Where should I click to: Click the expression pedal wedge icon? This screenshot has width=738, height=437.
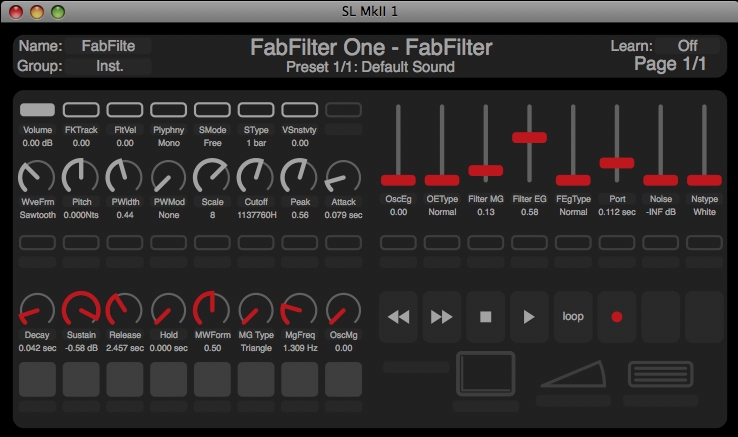point(573,375)
